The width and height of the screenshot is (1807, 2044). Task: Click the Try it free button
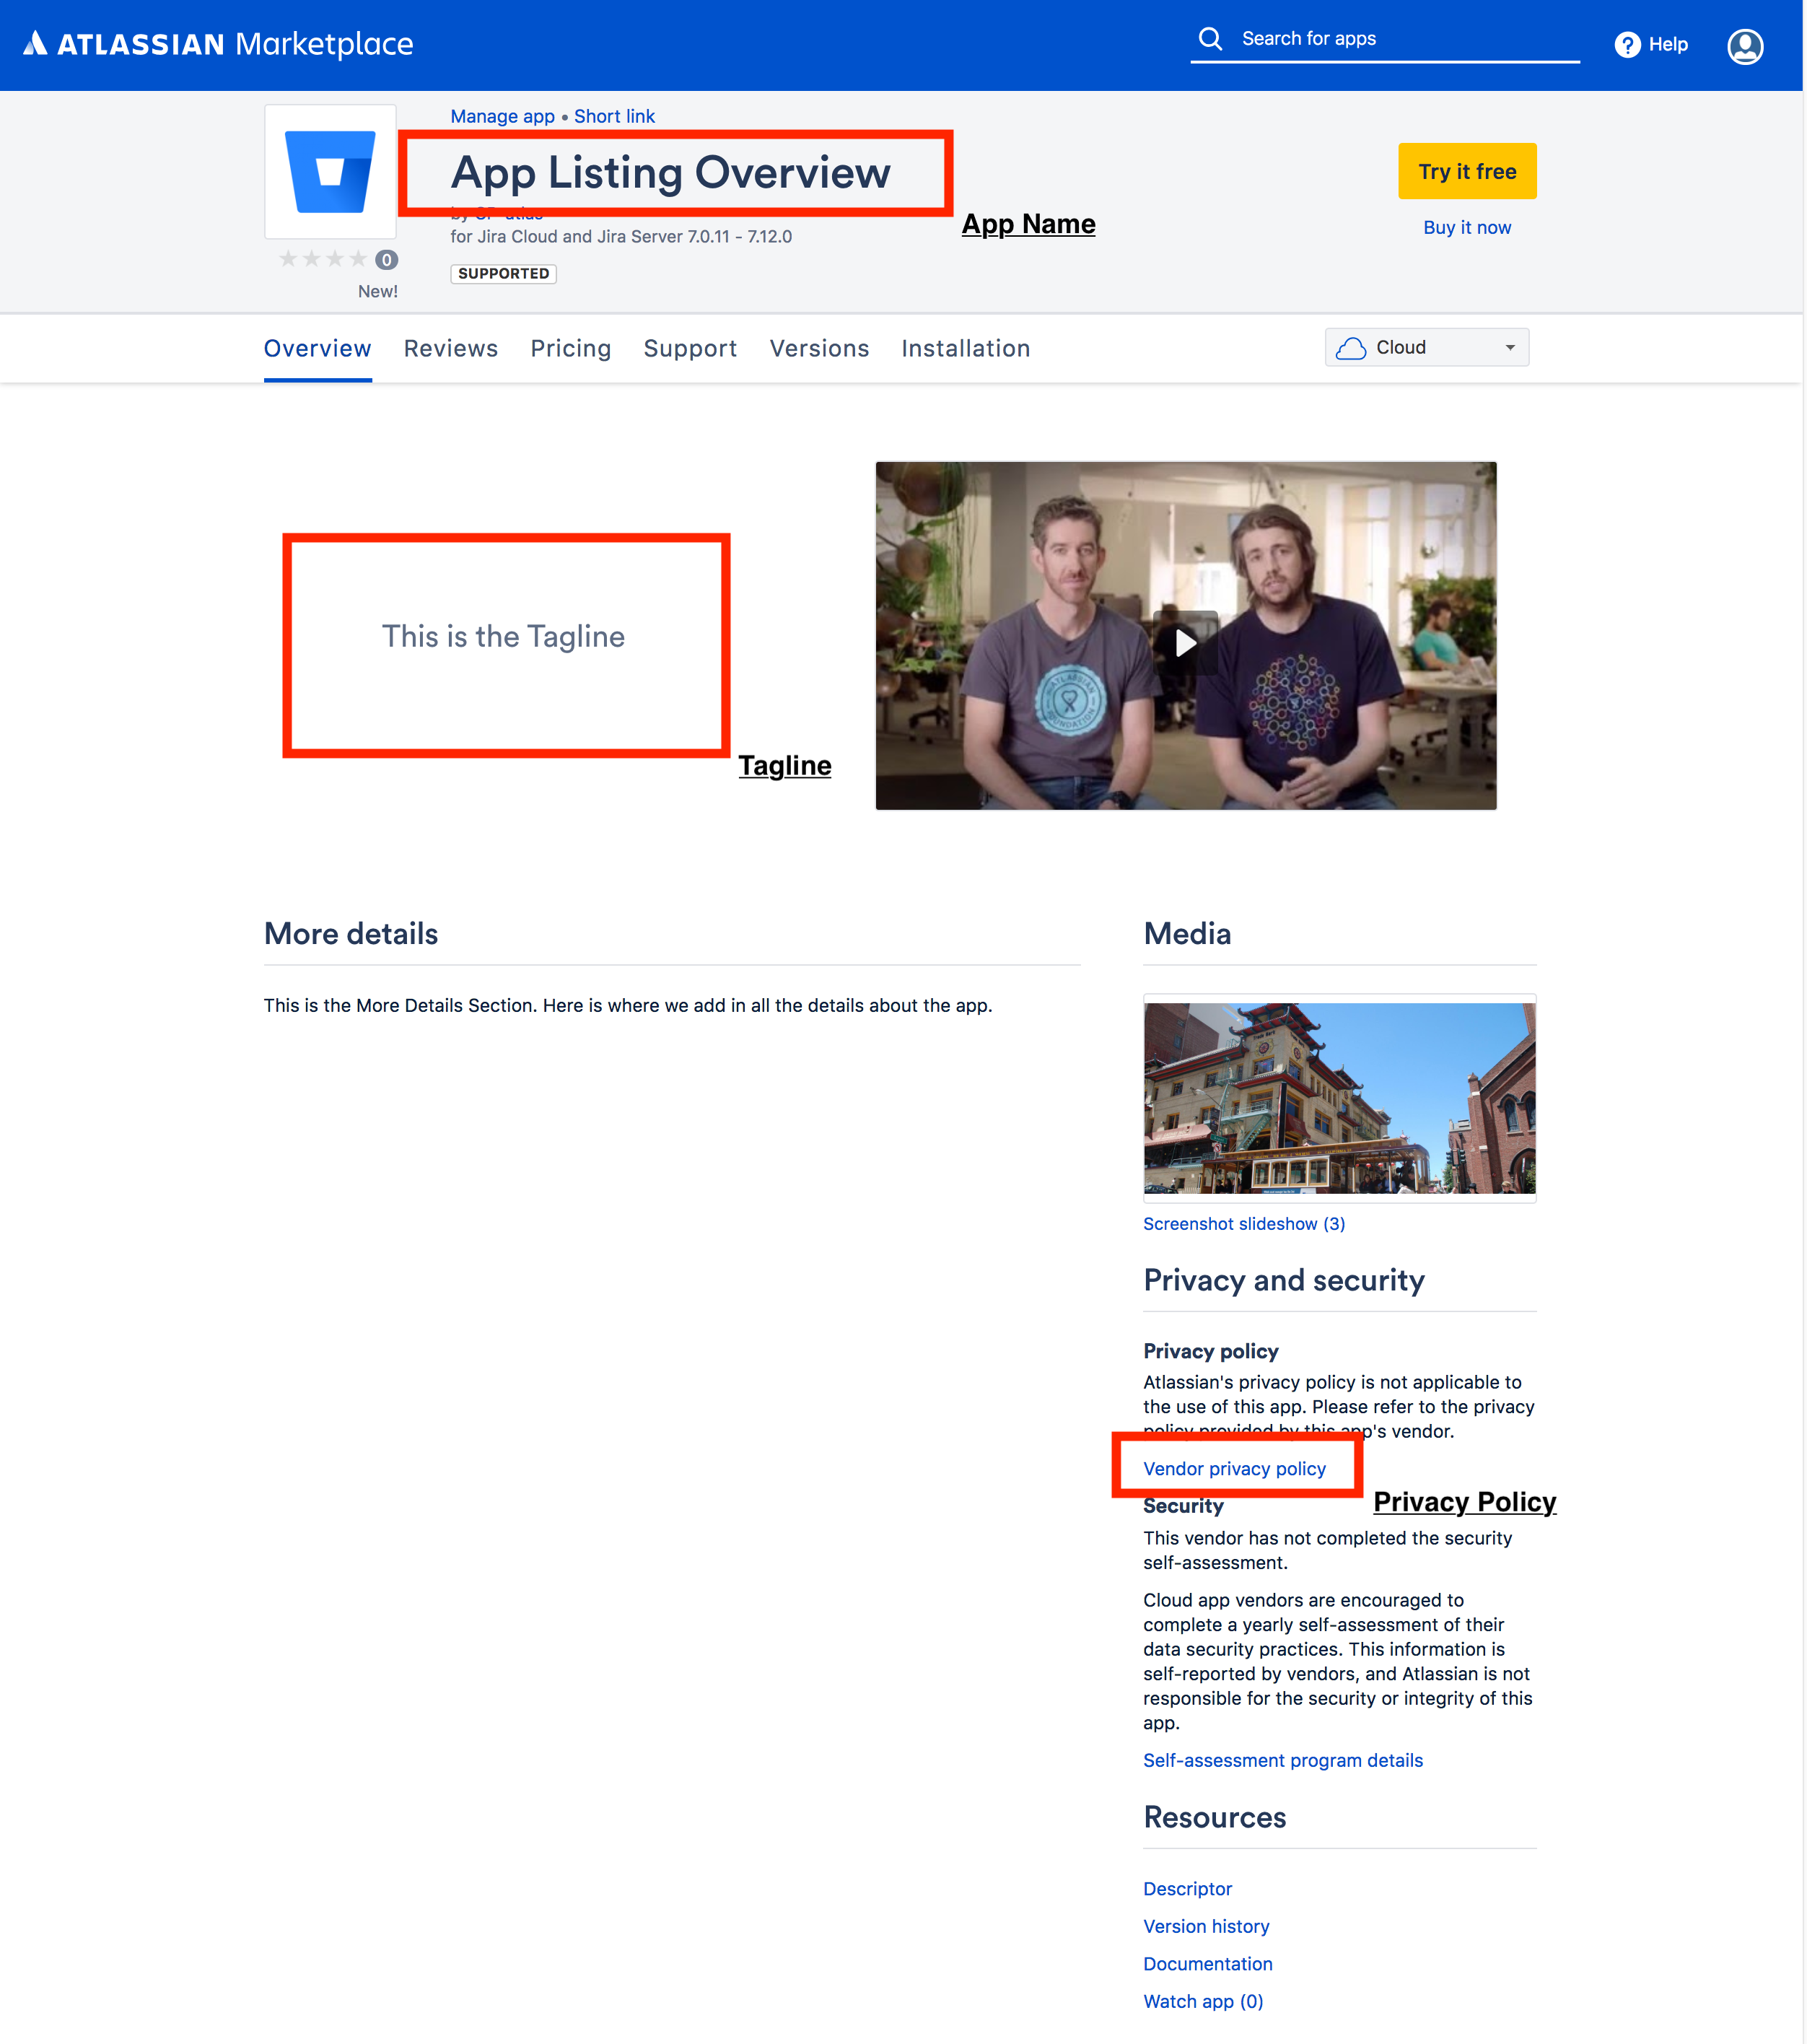coord(1469,171)
